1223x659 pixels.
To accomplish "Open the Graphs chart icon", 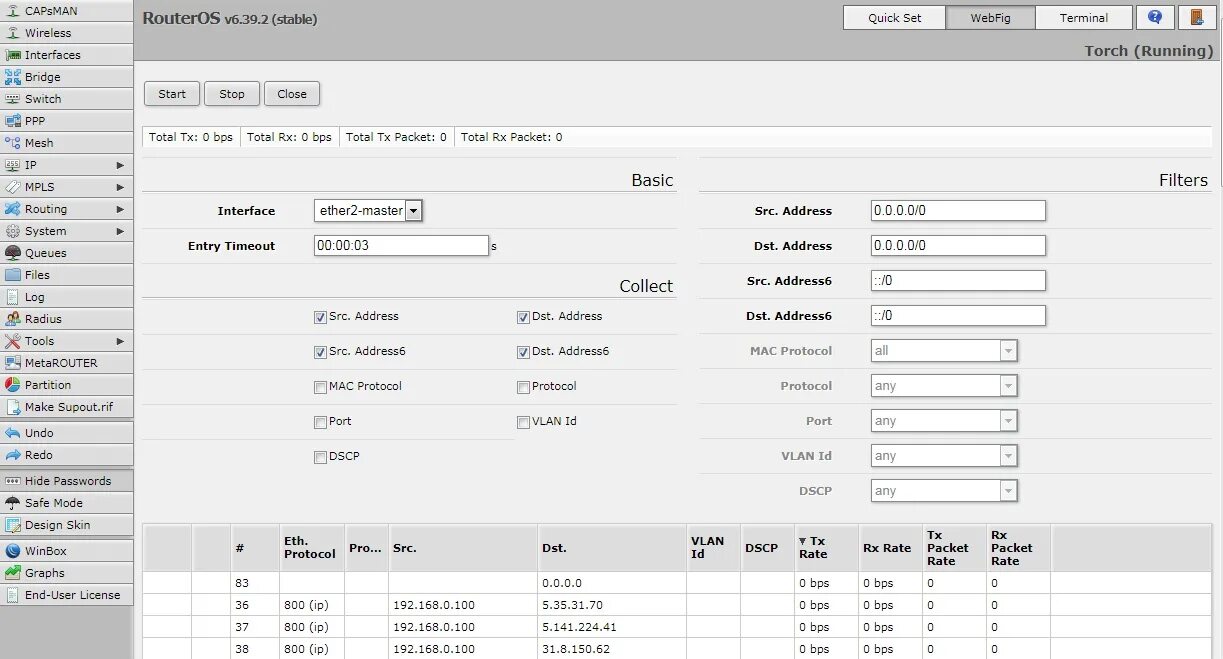I will (13, 573).
